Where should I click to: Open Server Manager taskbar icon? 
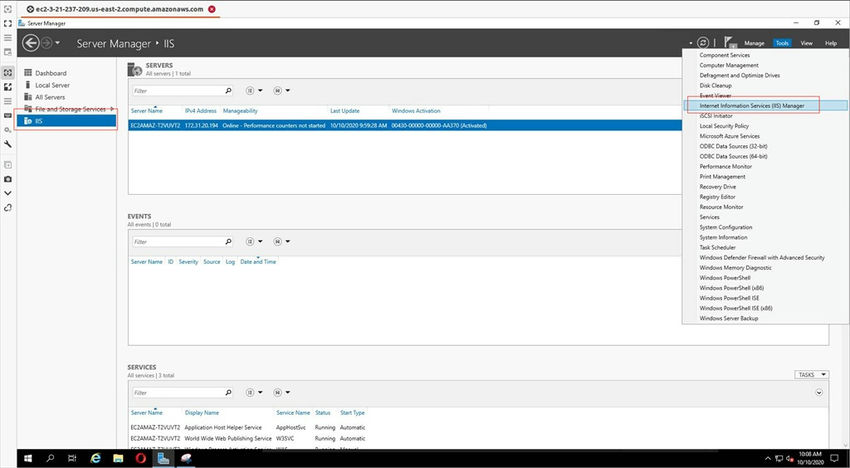tap(163, 458)
